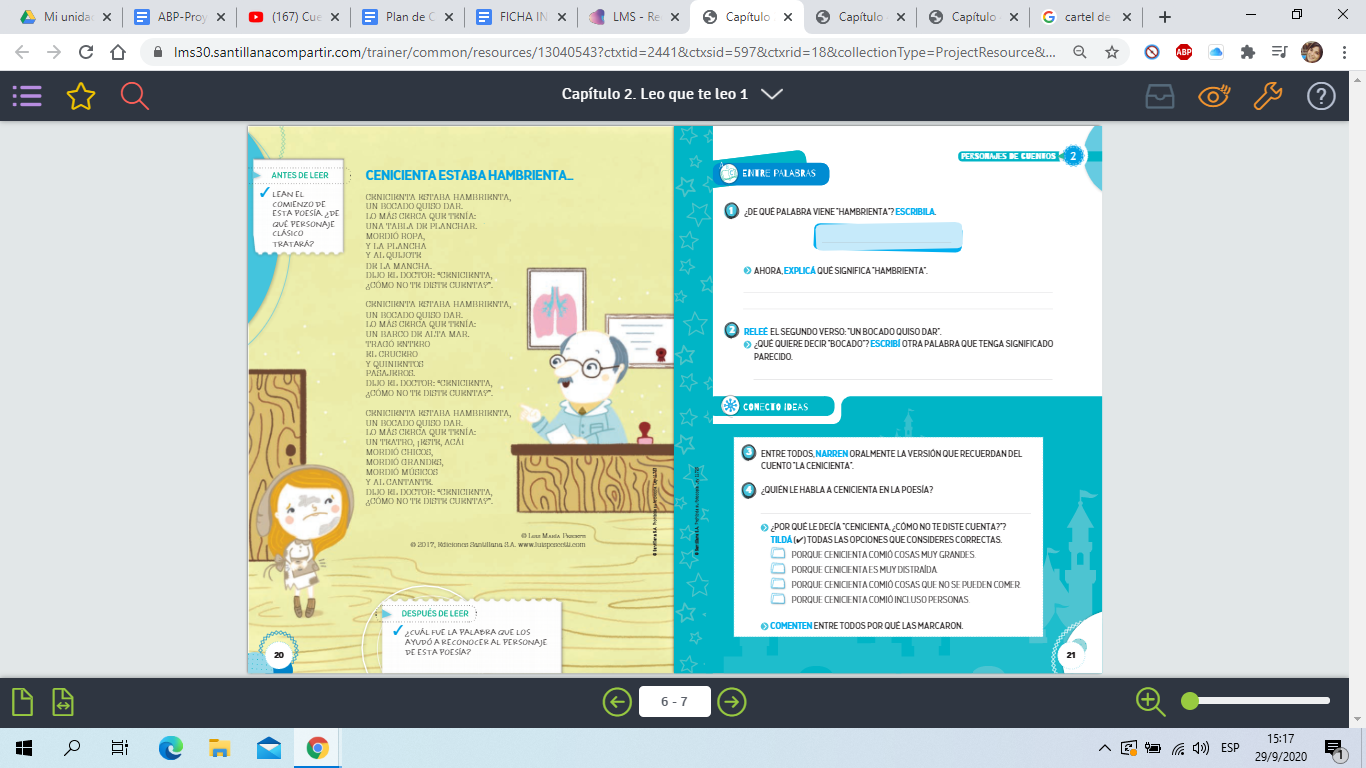Switch to the ABP-Proy browser tab
The height and width of the screenshot is (768, 1366).
tap(180, 17)
